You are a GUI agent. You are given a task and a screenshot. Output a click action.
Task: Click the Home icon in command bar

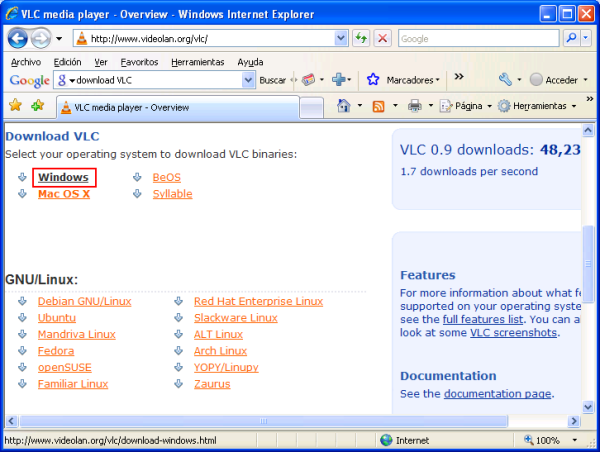343,106
